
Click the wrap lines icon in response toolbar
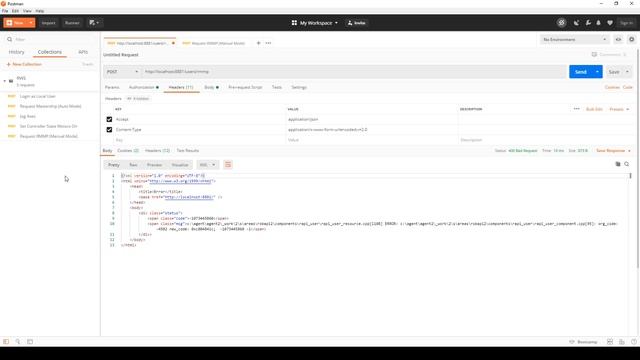[x=228, y=164]
